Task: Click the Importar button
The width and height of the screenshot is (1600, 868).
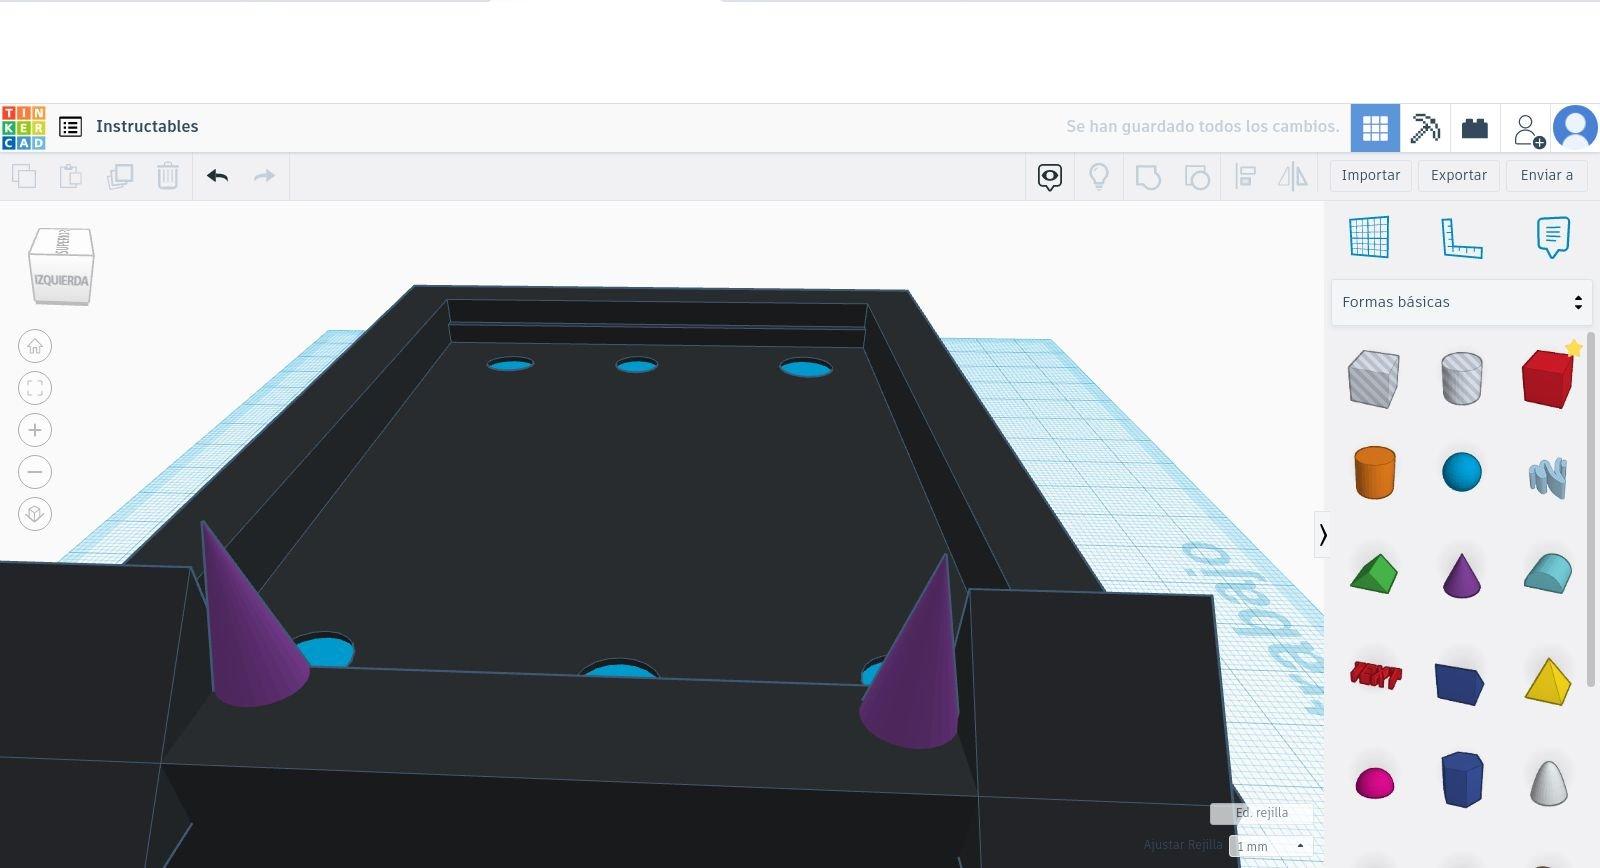Action: coord(1370,175)
